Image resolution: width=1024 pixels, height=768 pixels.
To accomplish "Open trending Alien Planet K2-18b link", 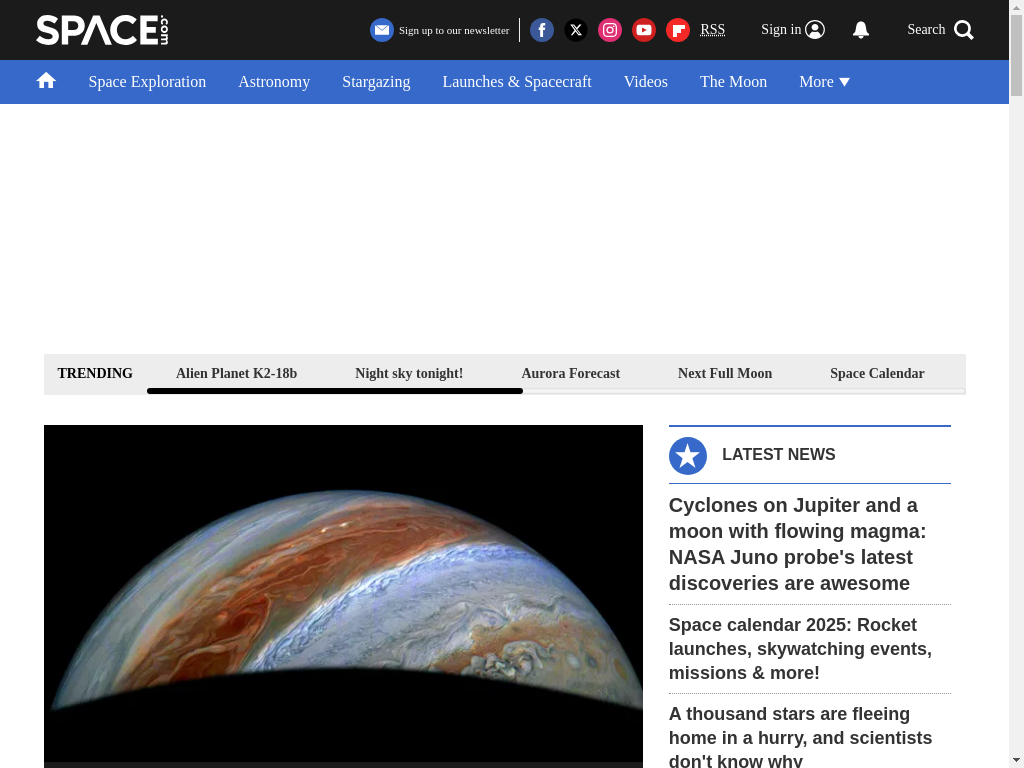I will point(236,374).
